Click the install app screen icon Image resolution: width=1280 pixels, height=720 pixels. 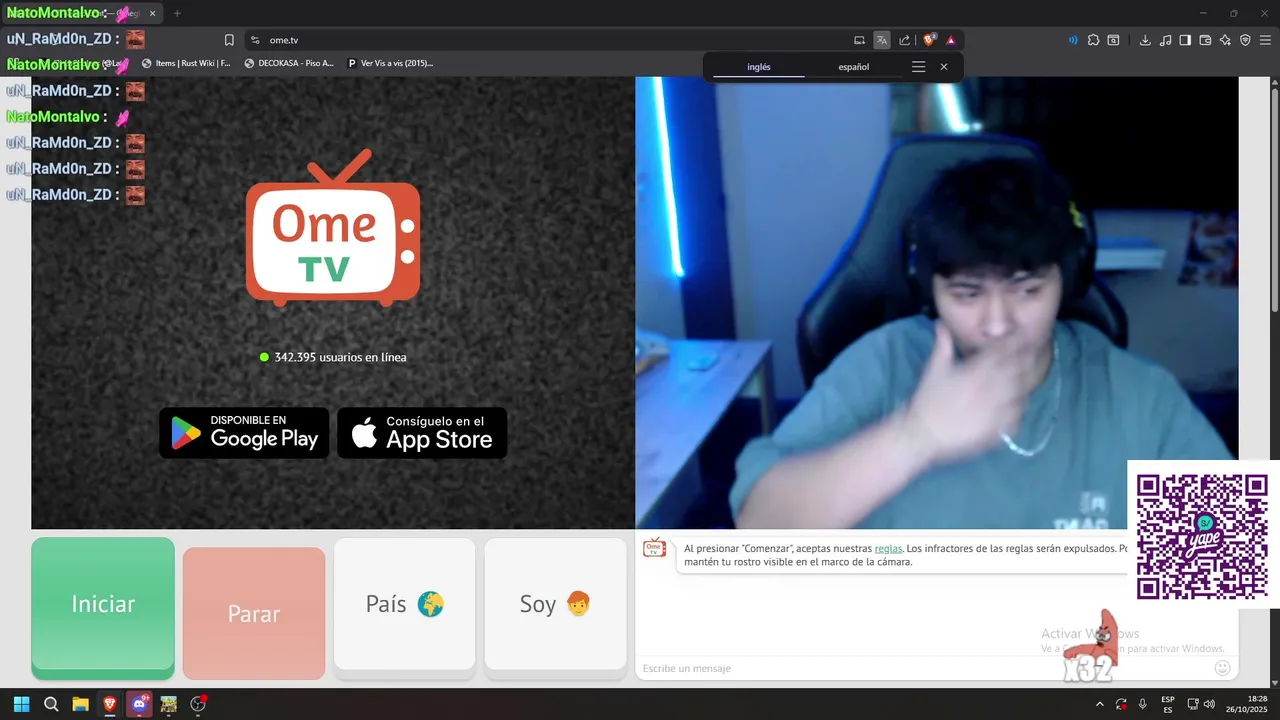click(x=859, y=40)
